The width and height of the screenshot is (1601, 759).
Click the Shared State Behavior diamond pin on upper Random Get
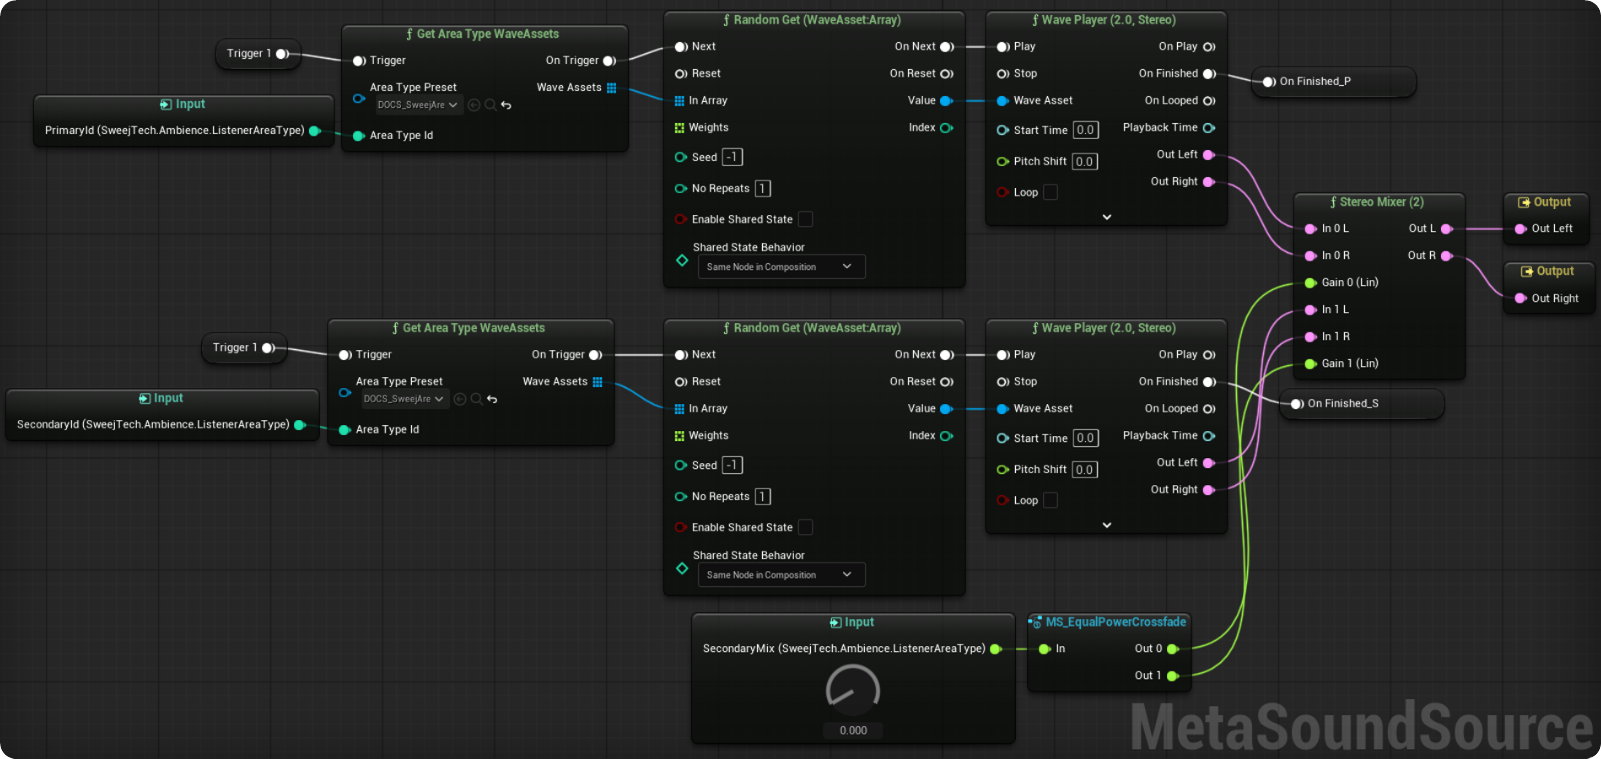point(682,260)
